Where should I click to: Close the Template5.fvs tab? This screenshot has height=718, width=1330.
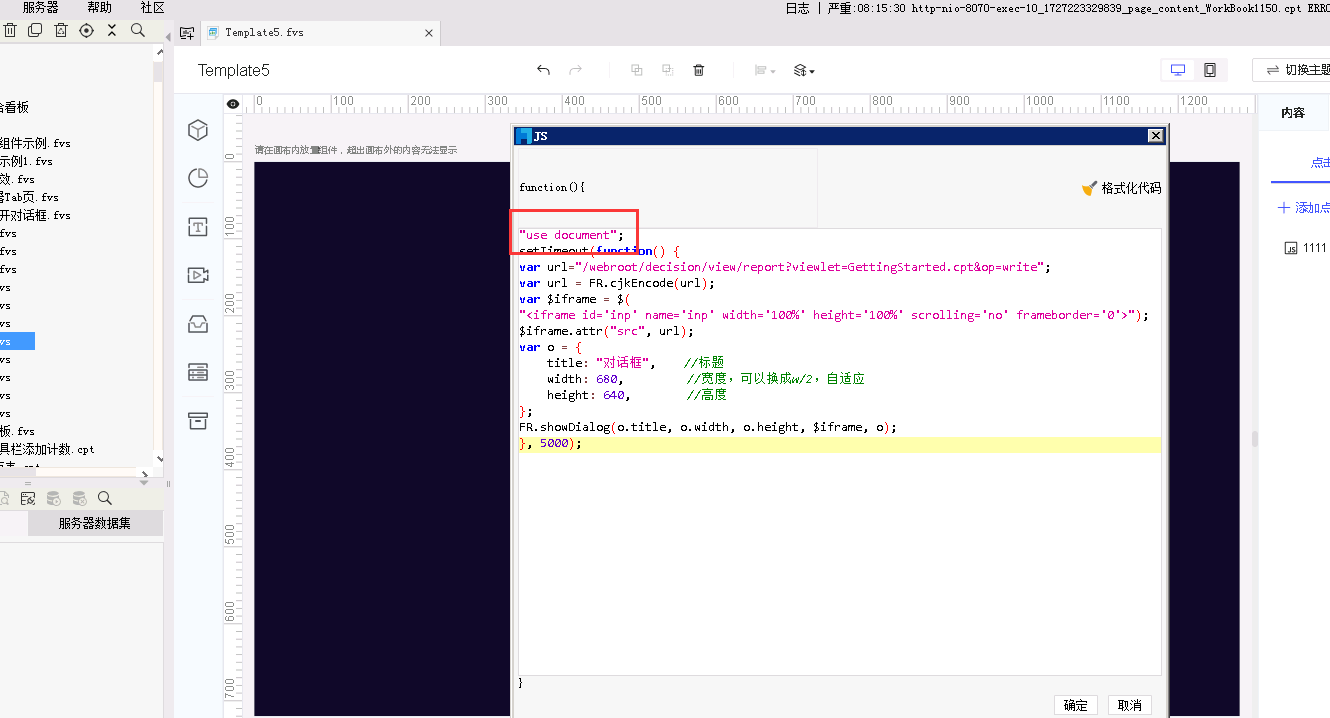tap(429, 33)
